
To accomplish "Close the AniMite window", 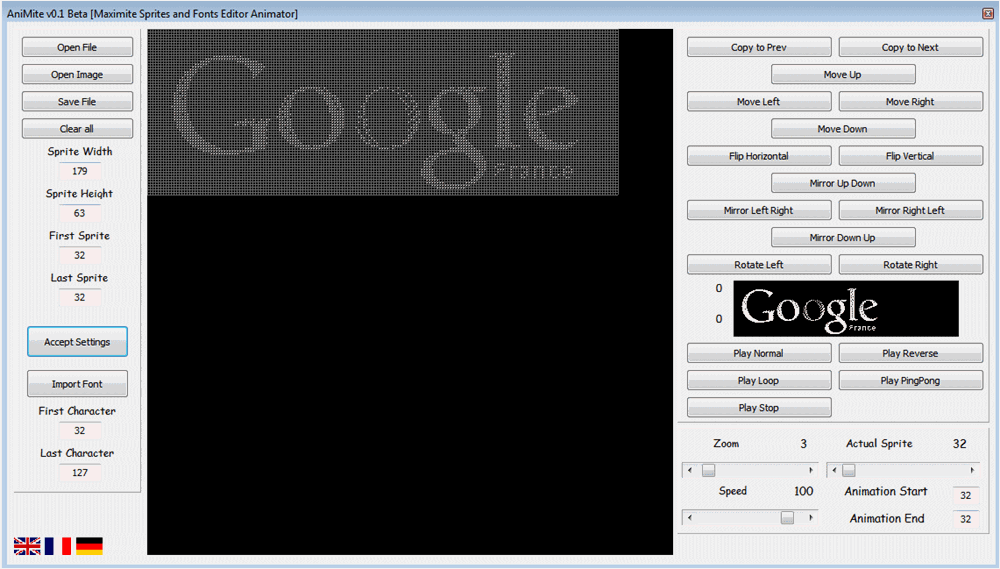I will tap(986, 13).
